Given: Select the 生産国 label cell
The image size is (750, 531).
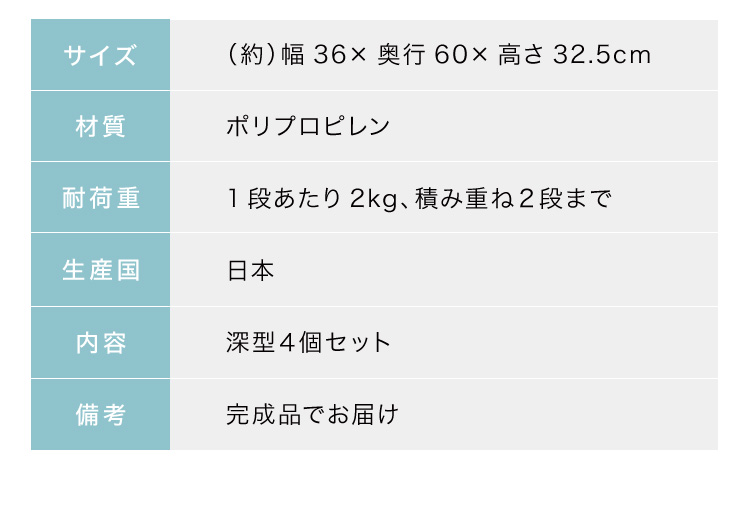Looking at the screenshot, I should 100,270.
